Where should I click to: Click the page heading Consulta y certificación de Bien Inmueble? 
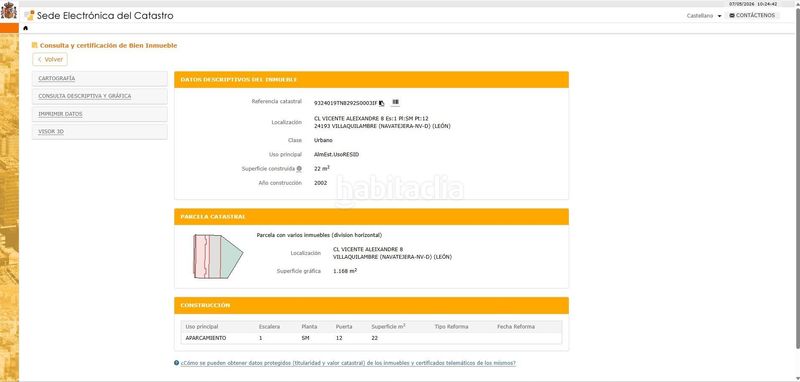point(108,45)
